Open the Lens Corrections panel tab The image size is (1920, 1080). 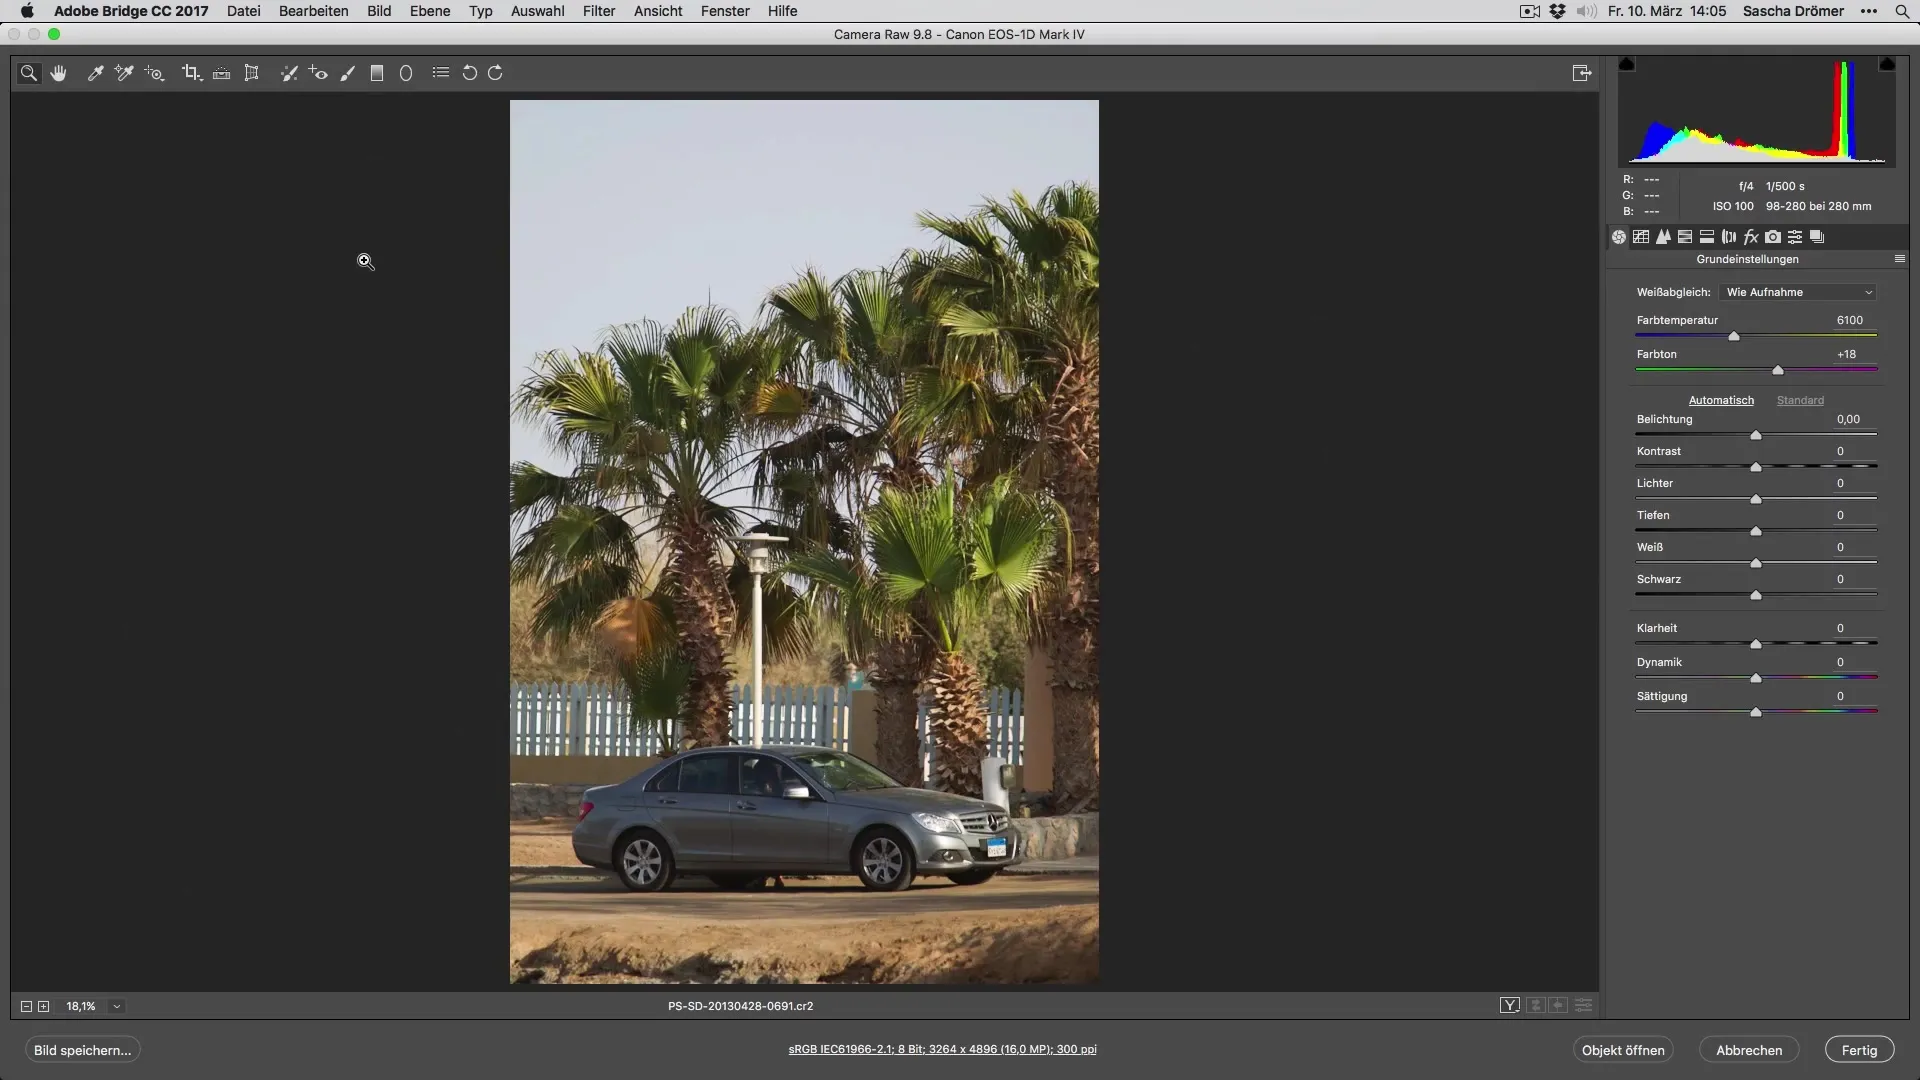pyautogui.click(x=1729, y=237)
